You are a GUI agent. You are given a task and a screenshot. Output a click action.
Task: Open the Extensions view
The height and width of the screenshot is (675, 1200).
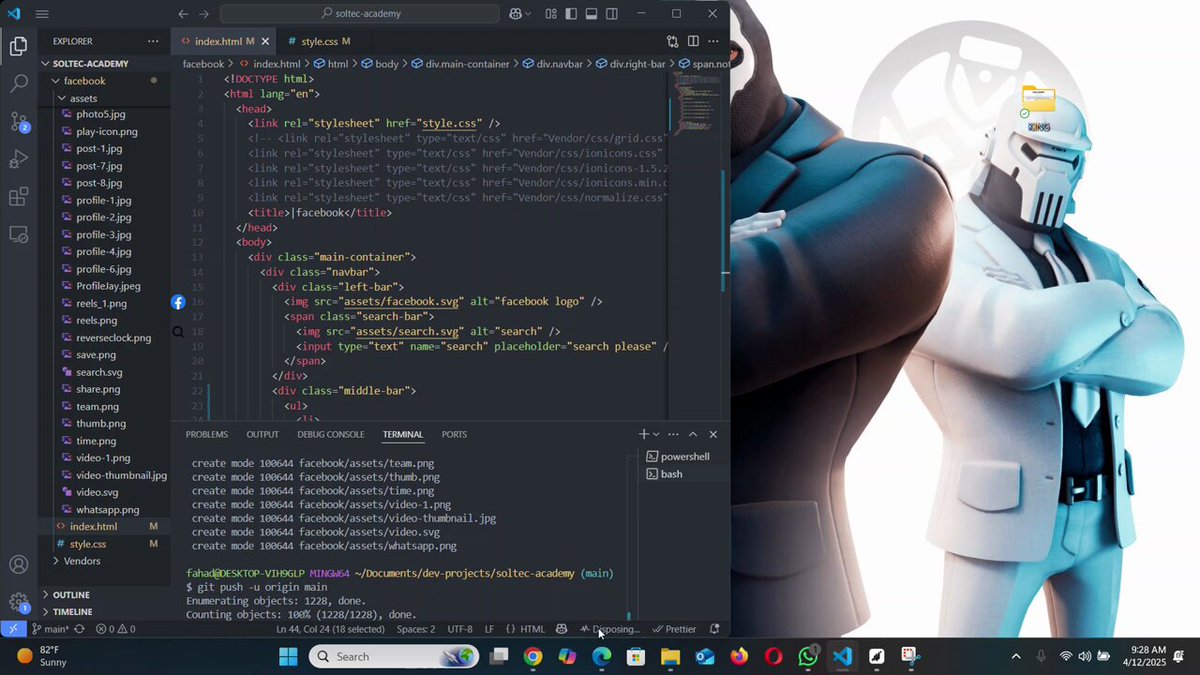(18, 197)
